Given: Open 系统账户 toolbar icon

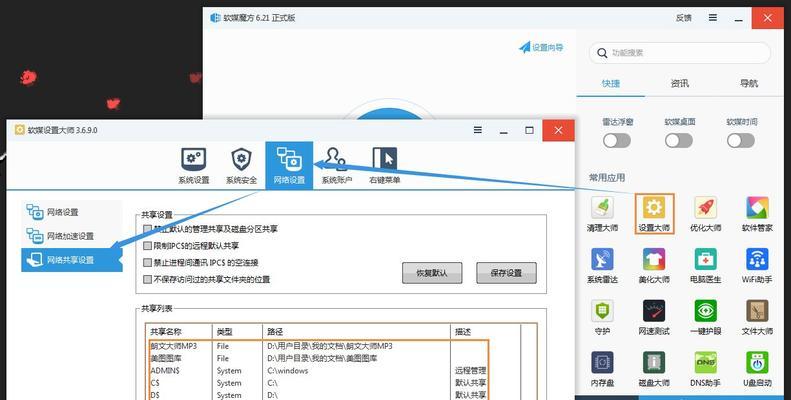Looking at the screenshot, I should coord(336,165).
